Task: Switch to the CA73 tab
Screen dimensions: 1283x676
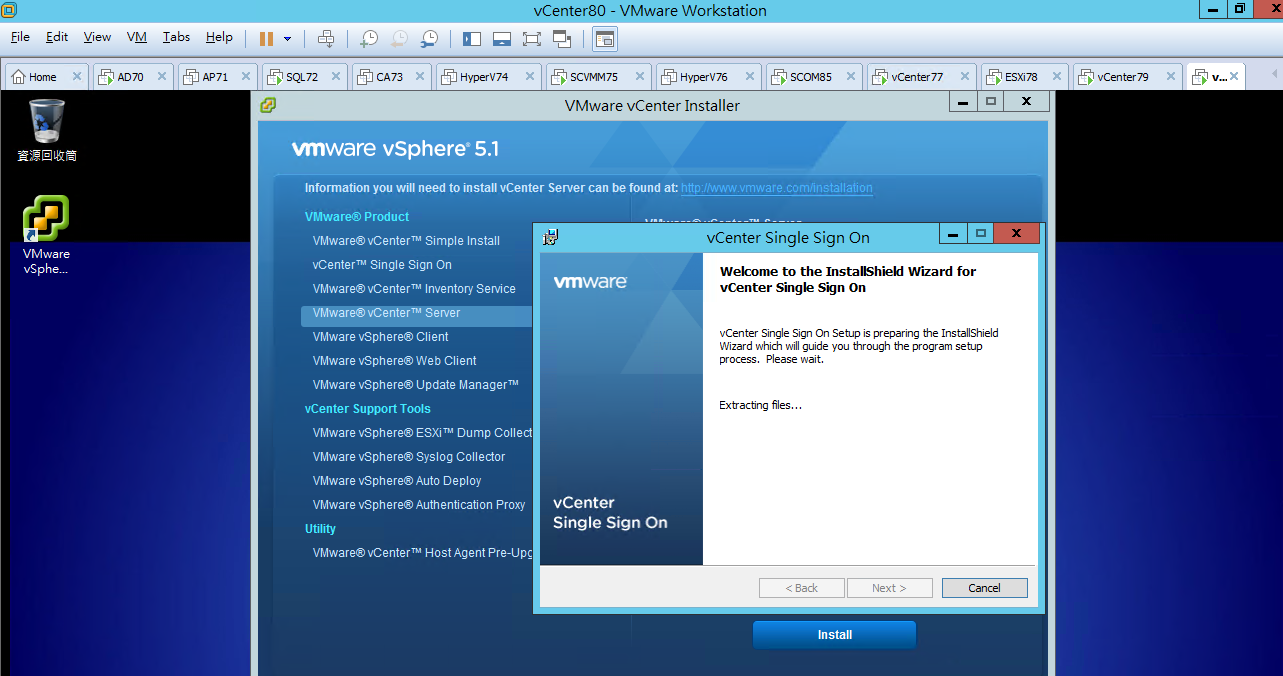Action: (x=390, y=77)
